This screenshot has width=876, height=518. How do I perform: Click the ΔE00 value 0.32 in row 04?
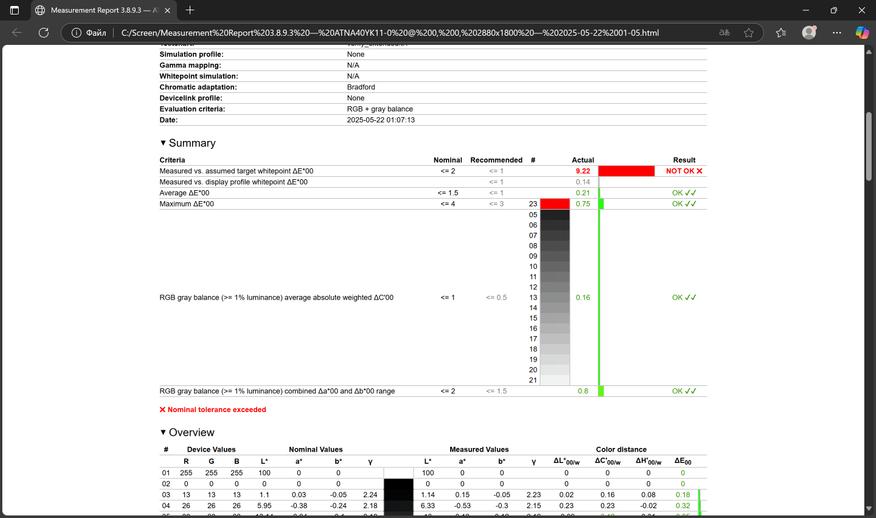pyautogui.click(x=683, y=506)
